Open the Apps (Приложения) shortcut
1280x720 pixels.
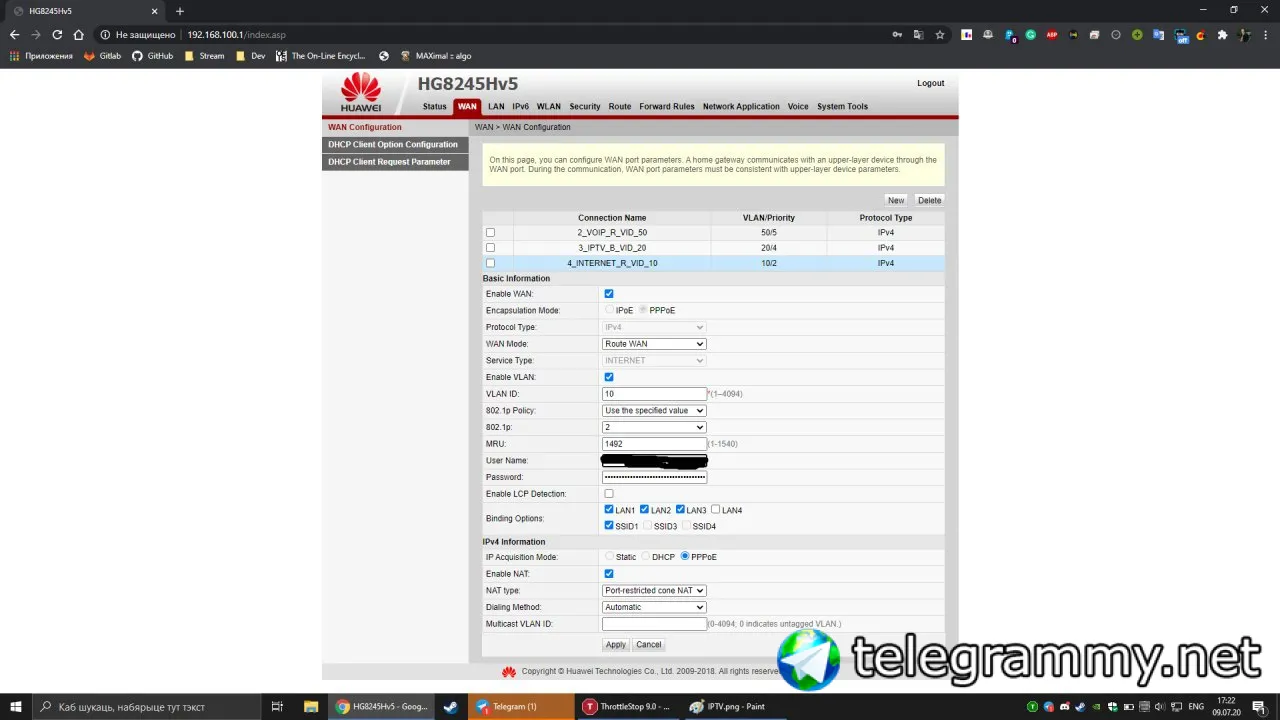coord(41,56)
